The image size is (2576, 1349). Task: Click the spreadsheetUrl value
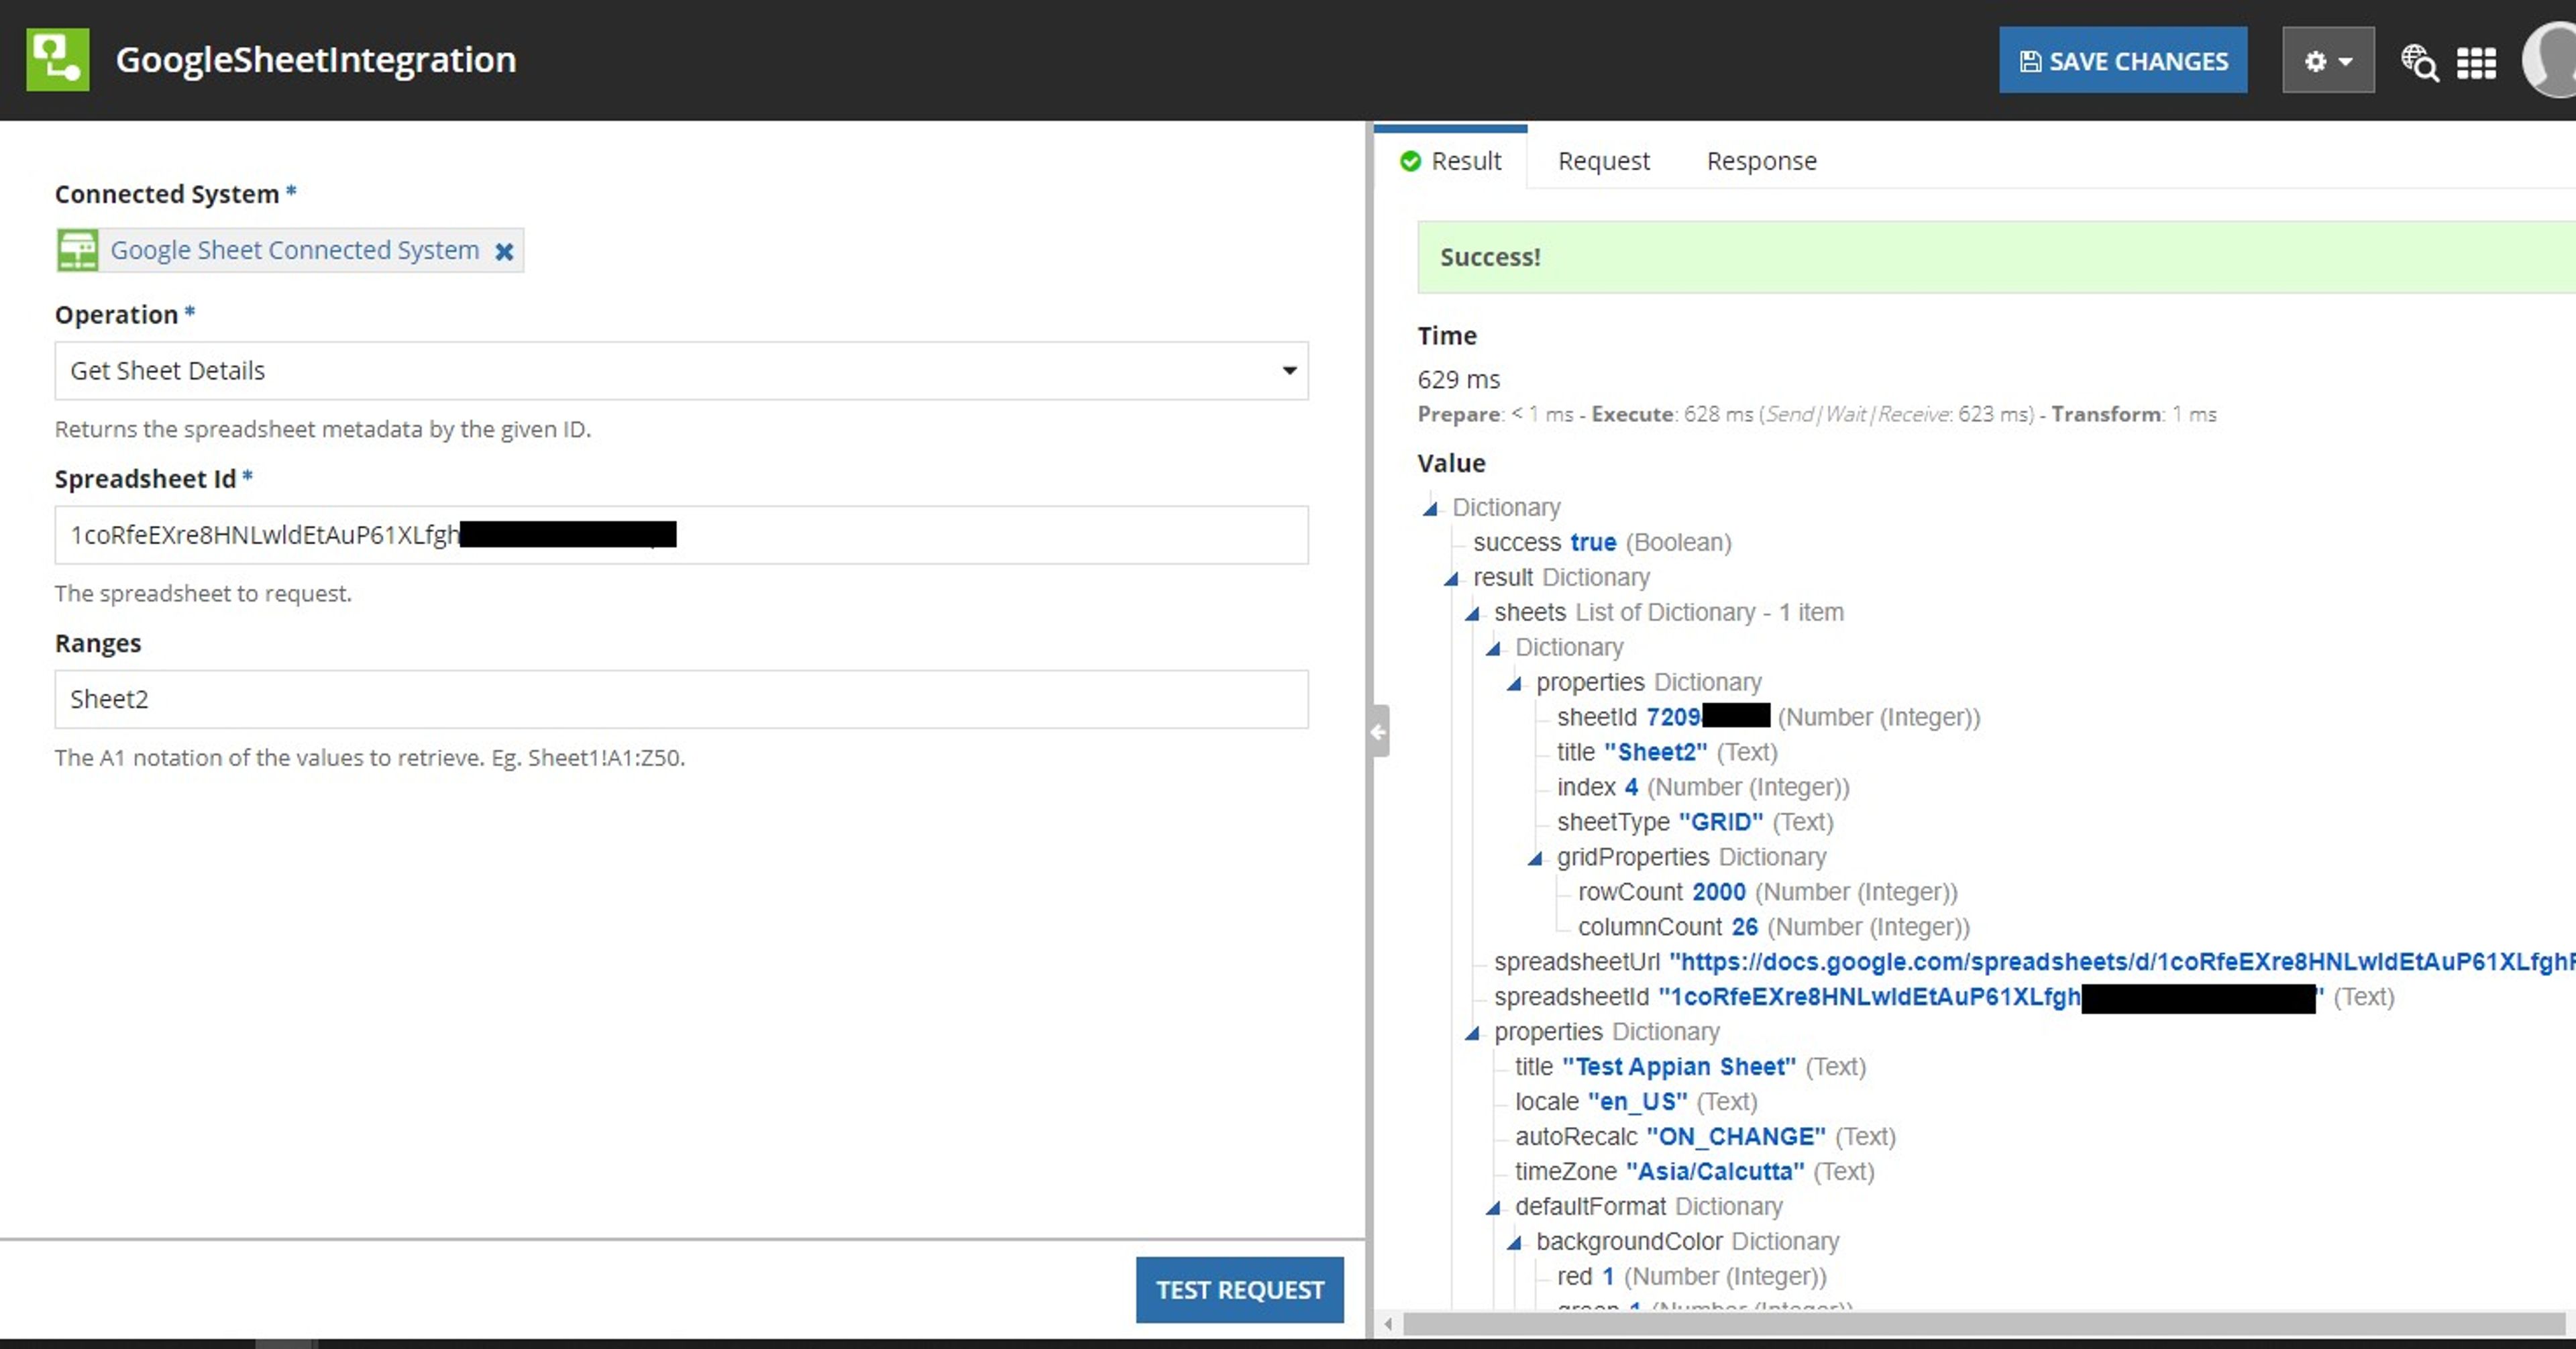point(2122,962)
